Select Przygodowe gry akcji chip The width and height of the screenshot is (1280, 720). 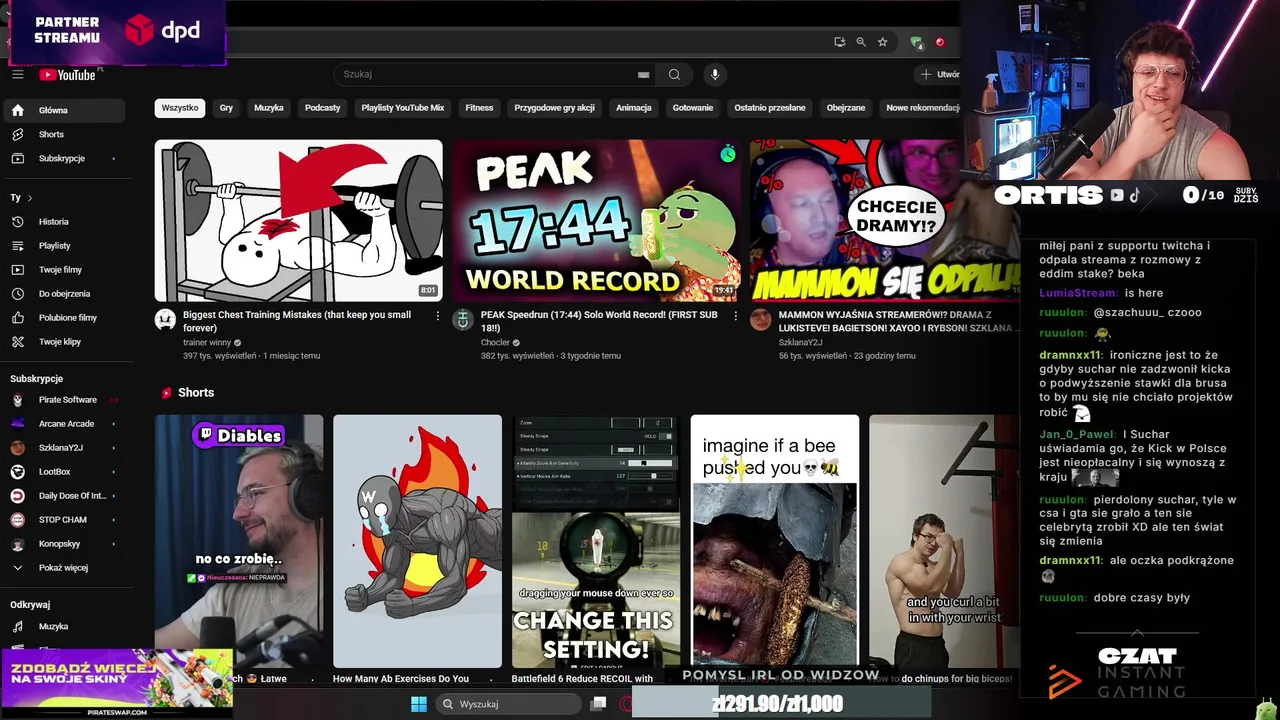pos(554,108)
